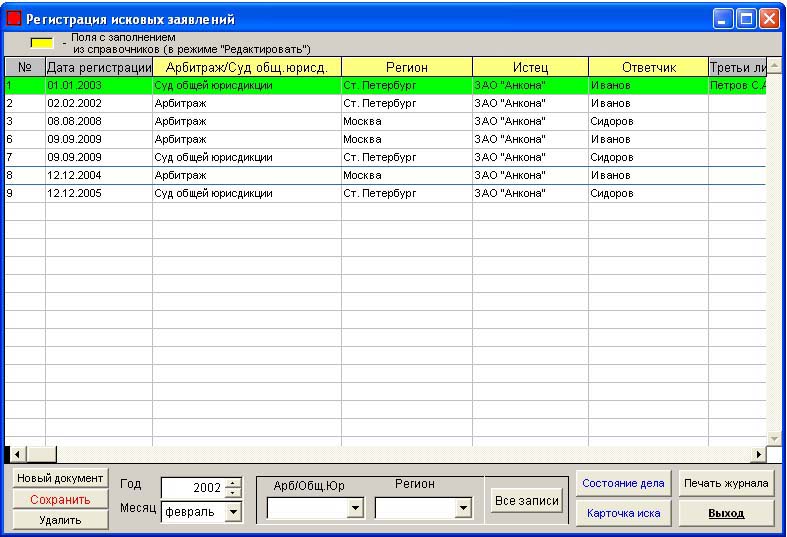787x537 pixels.
Task: Click Ст. Петербург cell in row 9
Action: 407,193
